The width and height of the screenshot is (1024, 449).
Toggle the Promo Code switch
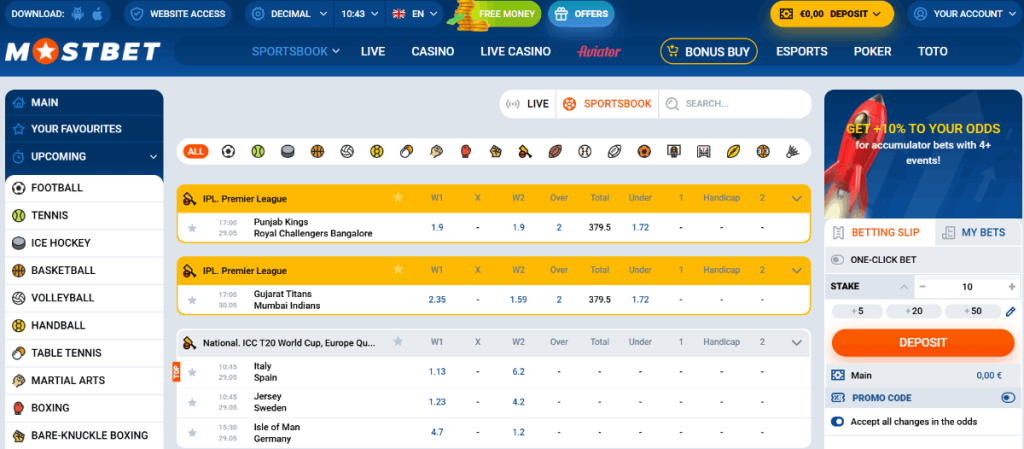pos(1008,397)
